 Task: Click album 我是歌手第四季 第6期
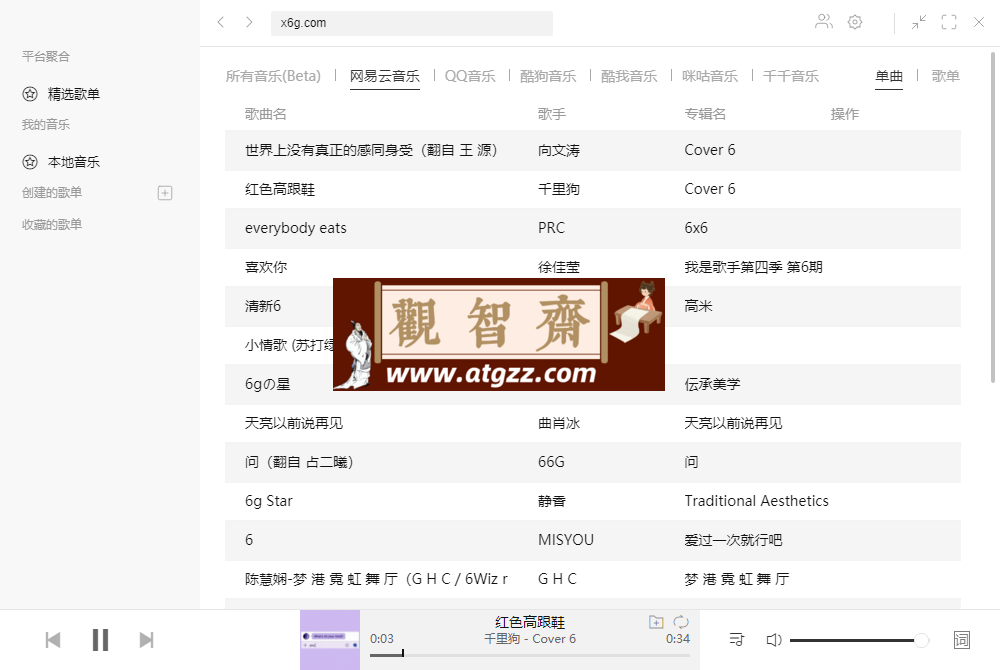pyautogui.click(x=753, y=267)
